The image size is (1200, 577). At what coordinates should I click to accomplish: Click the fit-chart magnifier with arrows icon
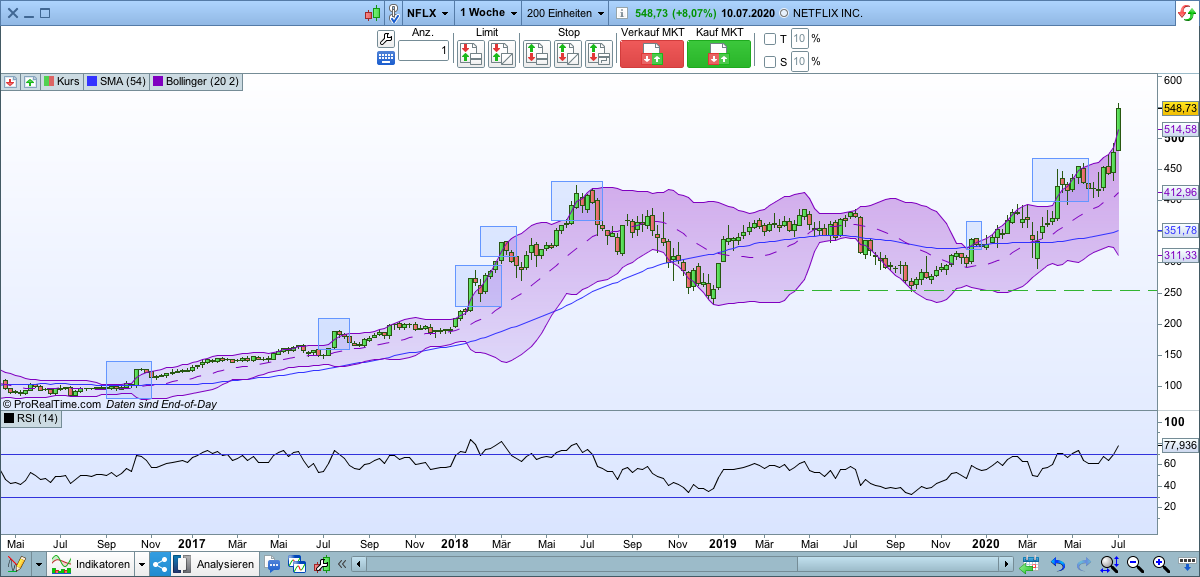coord(1109,563)
